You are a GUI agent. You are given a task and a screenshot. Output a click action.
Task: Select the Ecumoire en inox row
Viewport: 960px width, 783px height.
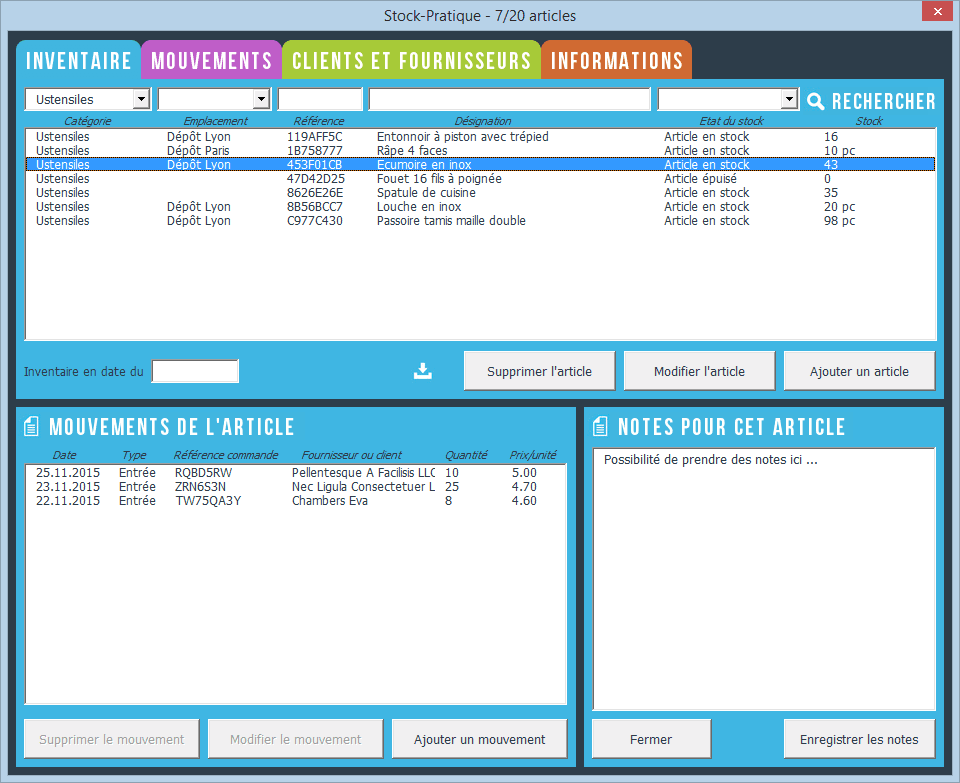[480, 165]
